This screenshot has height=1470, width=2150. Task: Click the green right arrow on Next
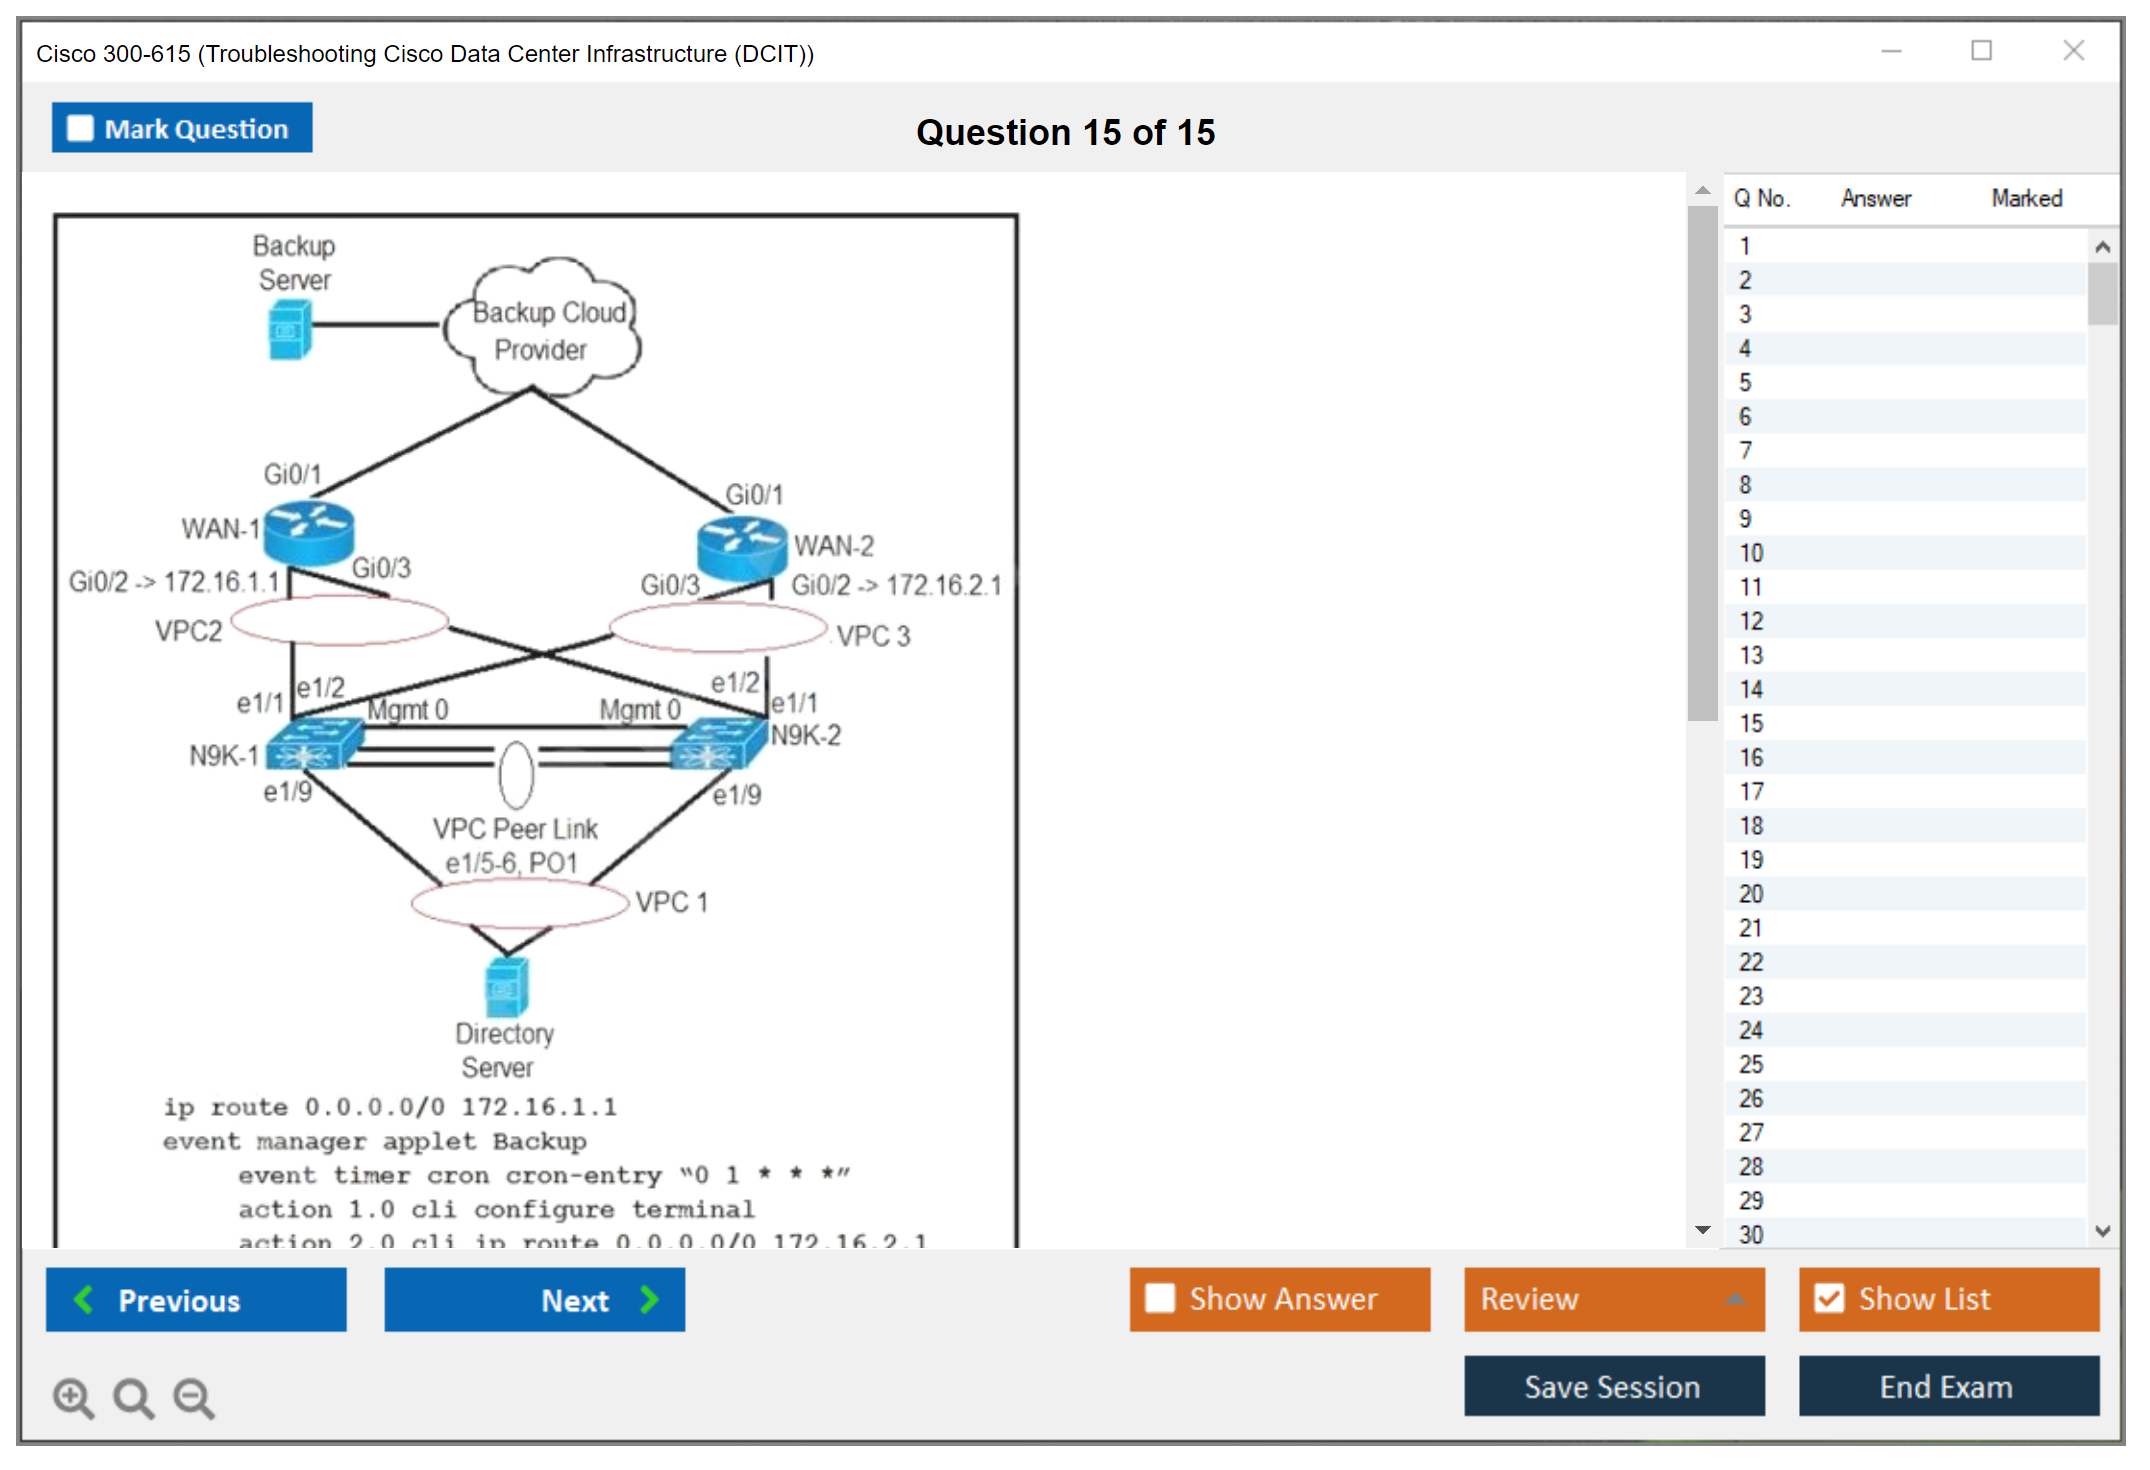(x=649, y=1299)
